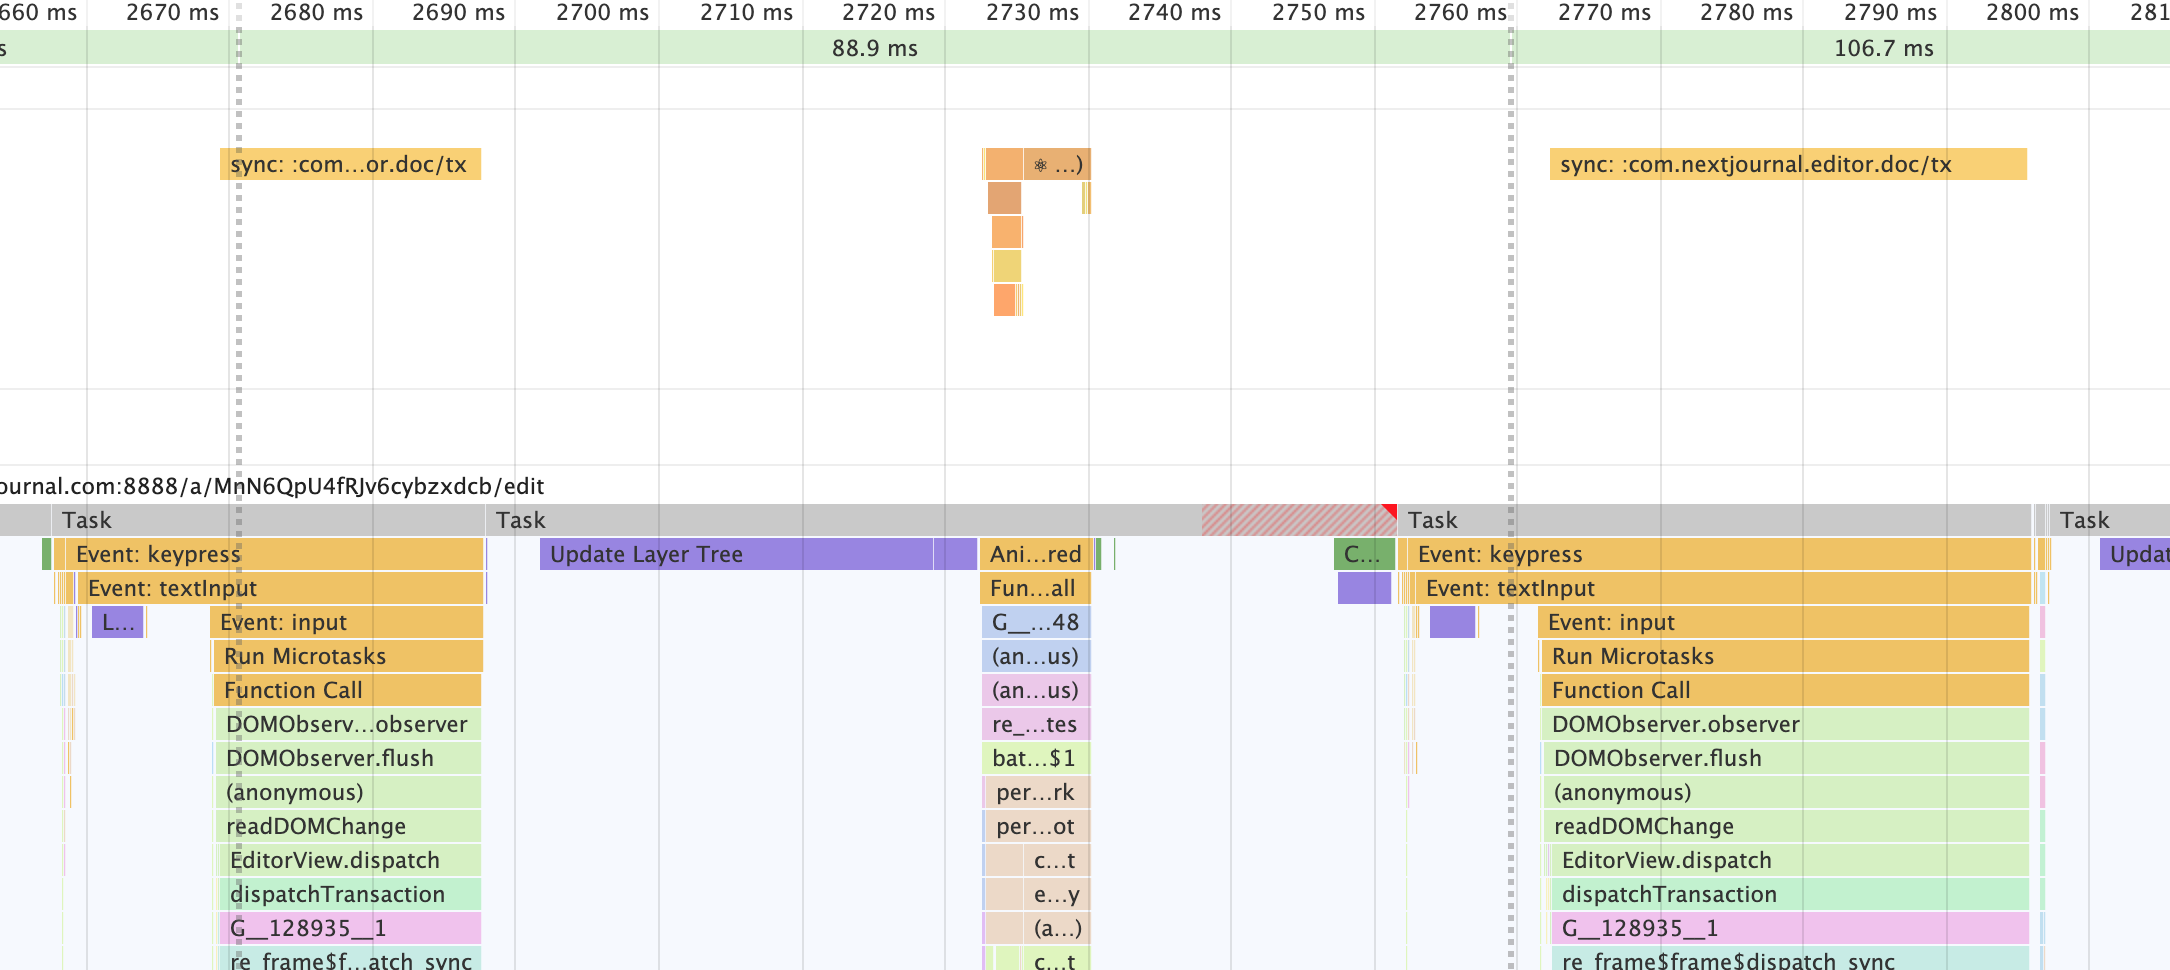Select the 88.9 ms frame bar
2170x970 pixels.
click(874, 48)
